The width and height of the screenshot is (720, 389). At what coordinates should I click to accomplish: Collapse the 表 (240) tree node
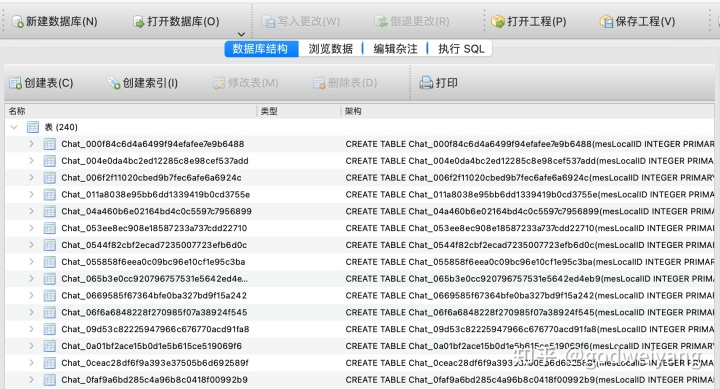14,127
